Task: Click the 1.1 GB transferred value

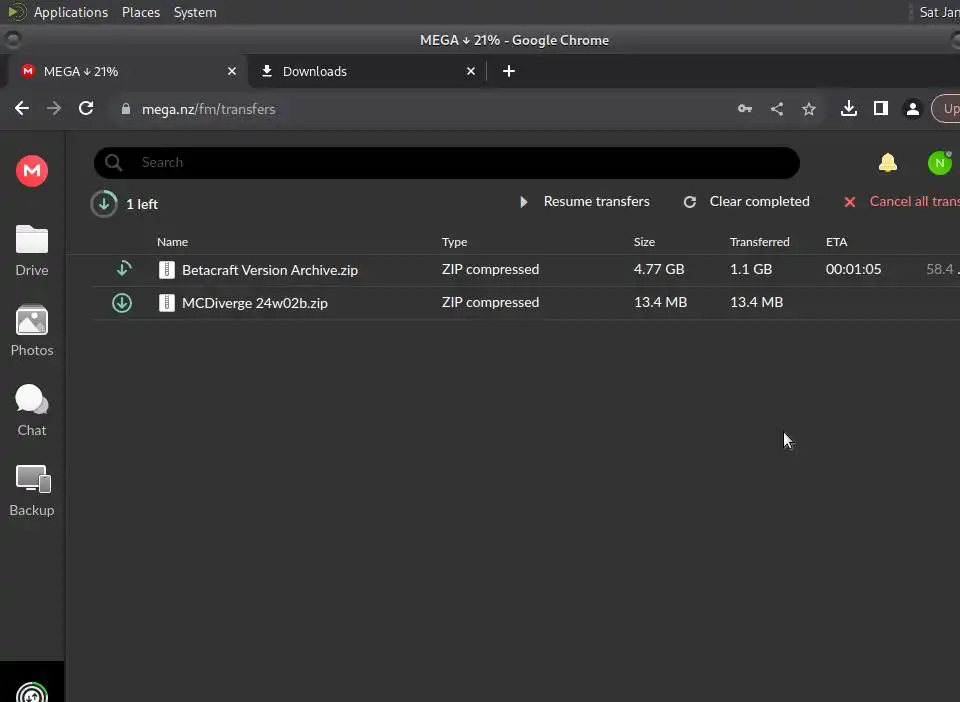Action: click(x=751, y=269)
